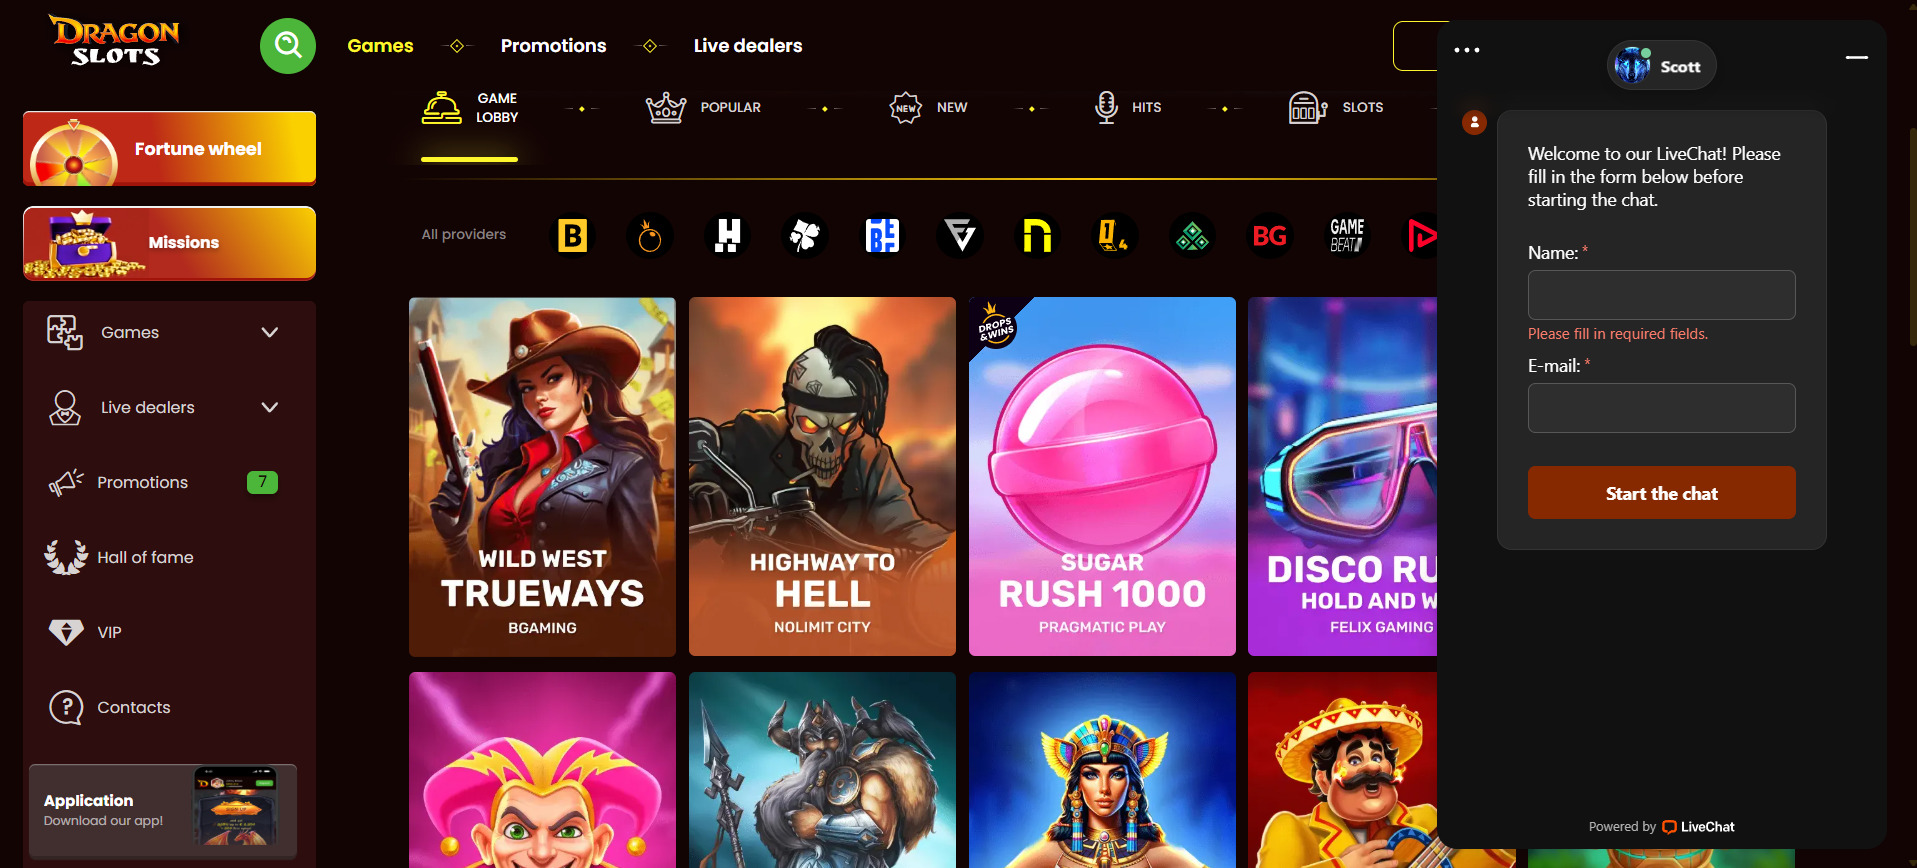This screenshot has width=1917, height=868.
Task: Click Start the chat button
Action: pos(1661,492)
